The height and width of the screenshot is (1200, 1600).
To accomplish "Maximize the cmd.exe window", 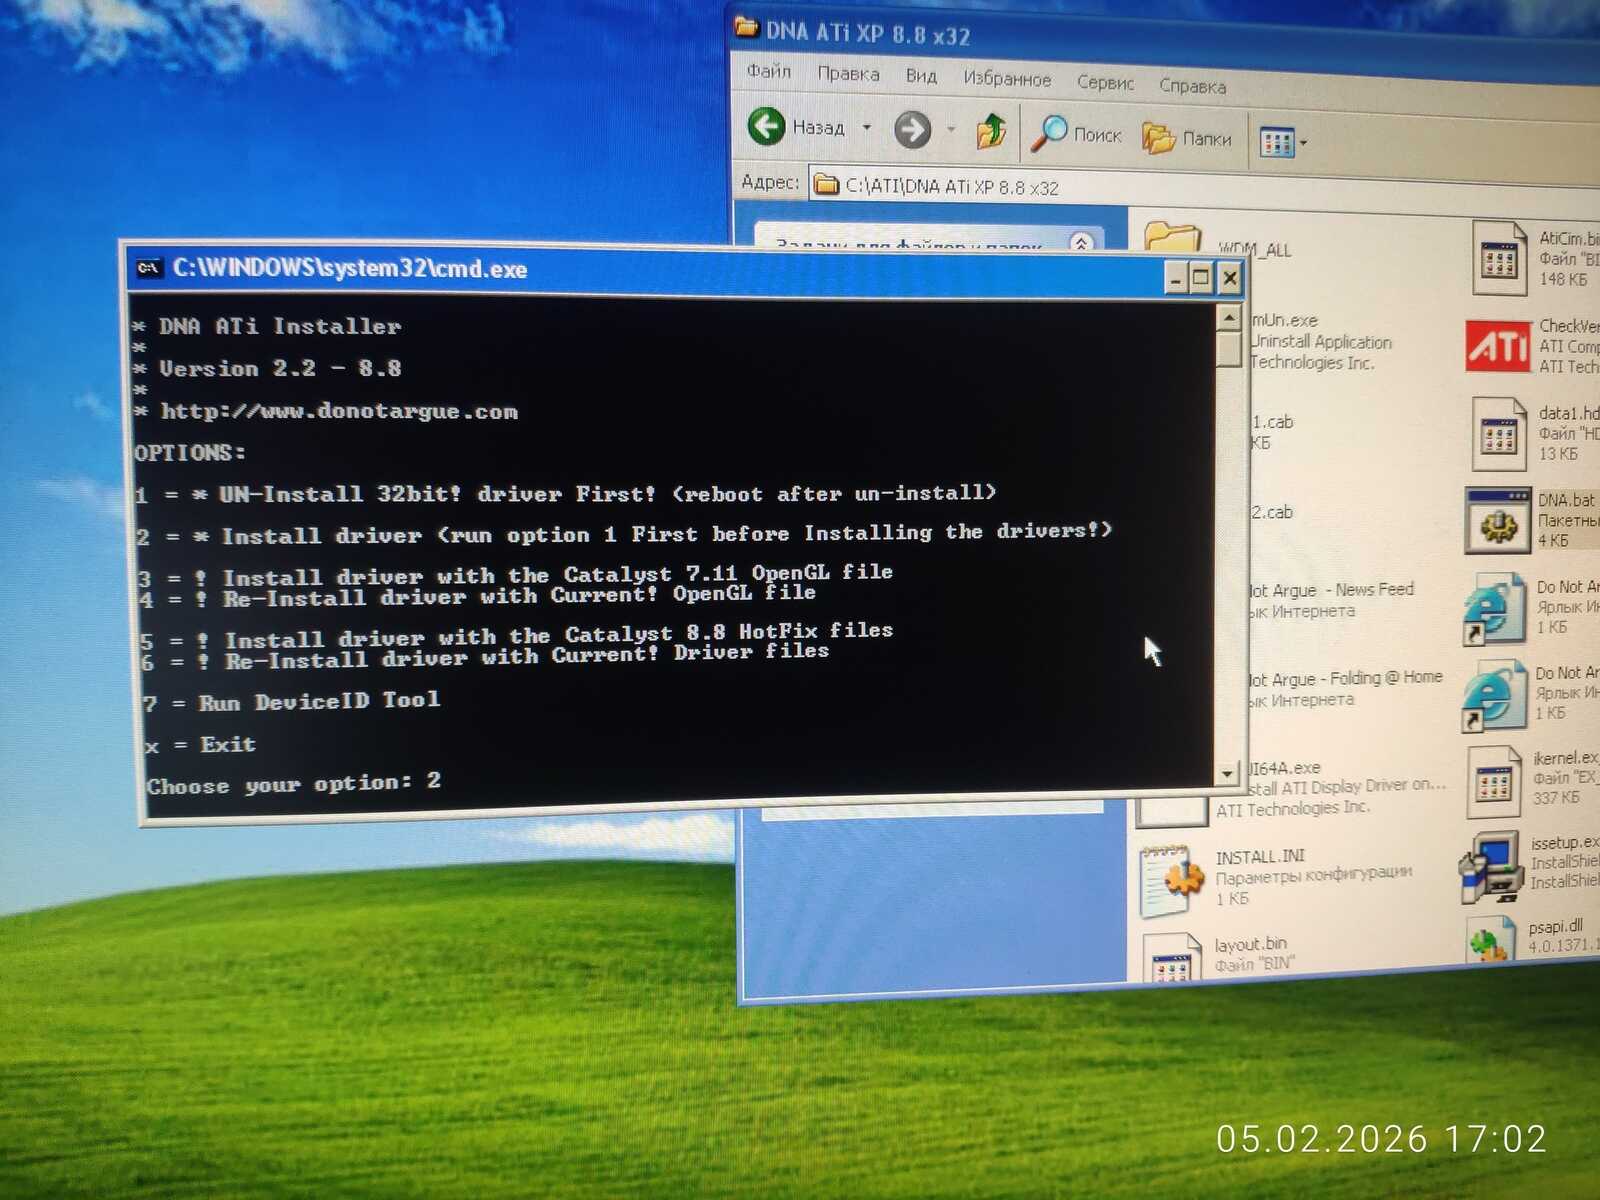I will pyautogui.click(x=1201, y=276).
